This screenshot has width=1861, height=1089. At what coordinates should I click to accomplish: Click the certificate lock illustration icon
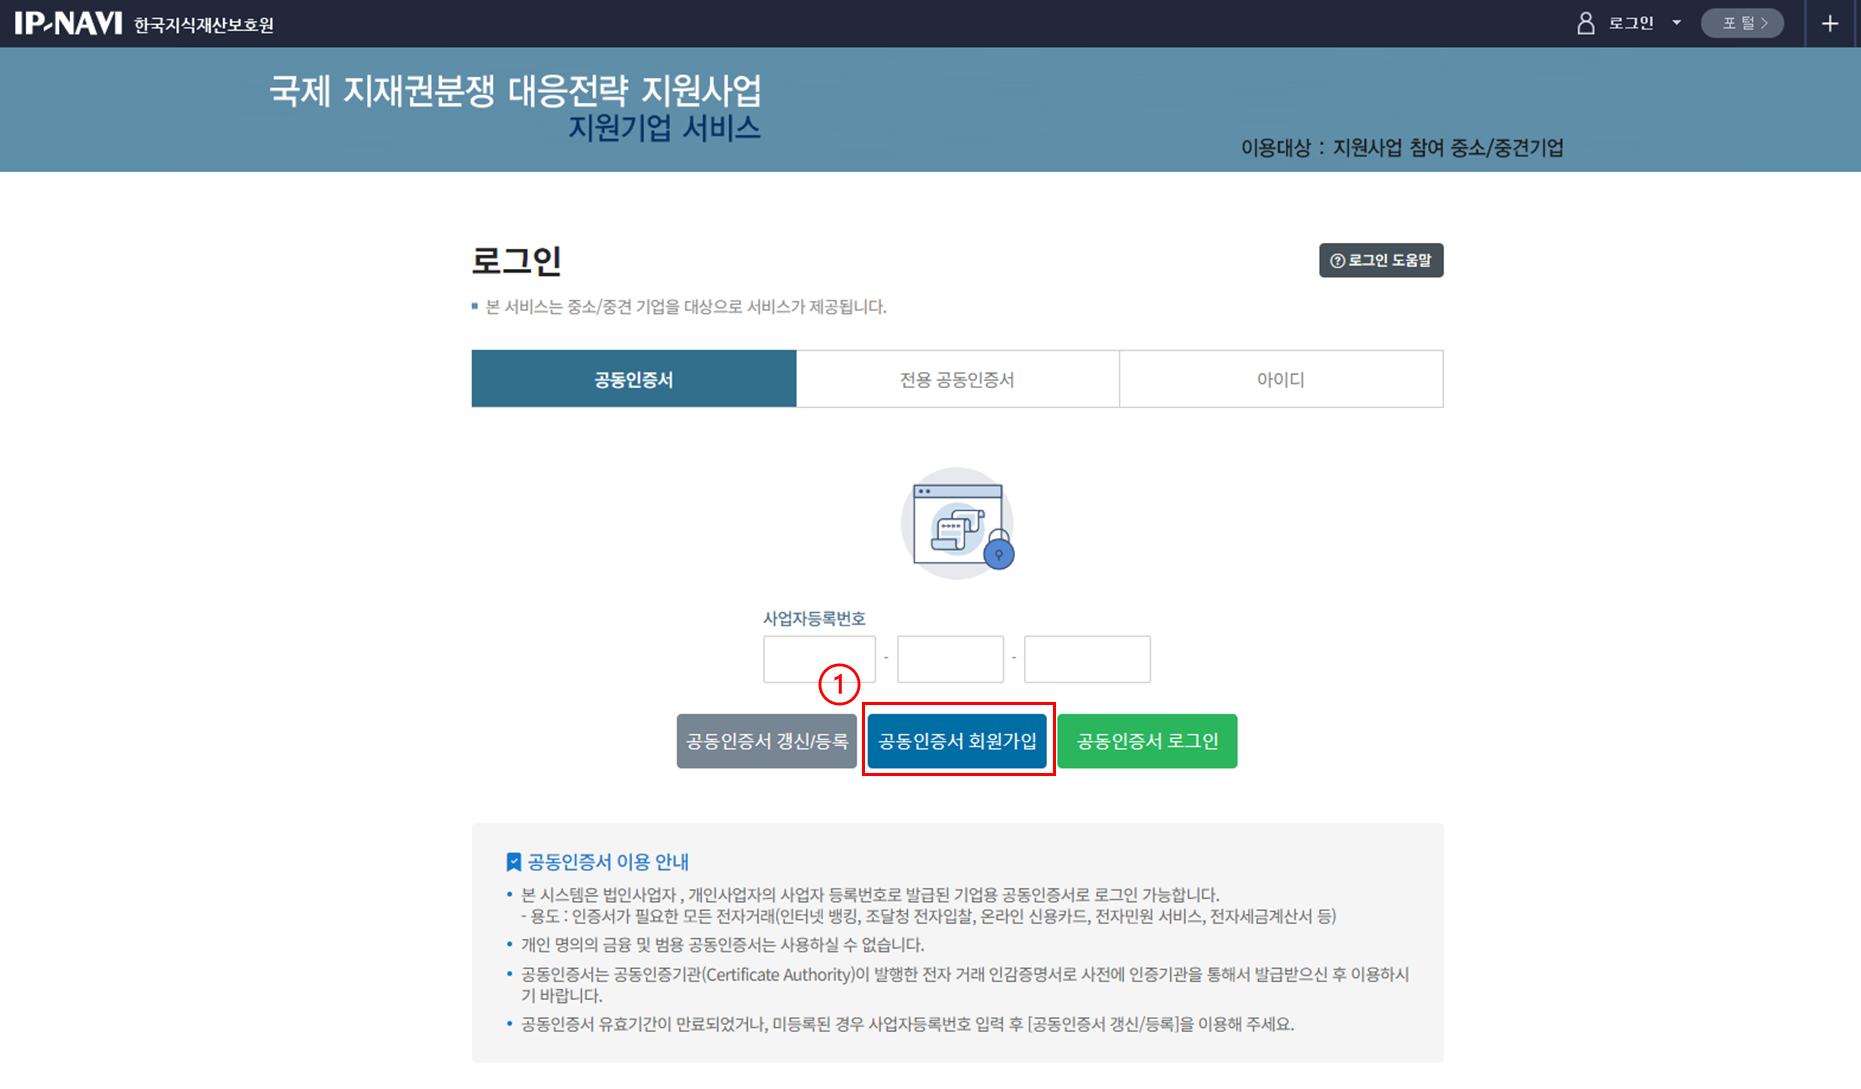pos(957,524)
